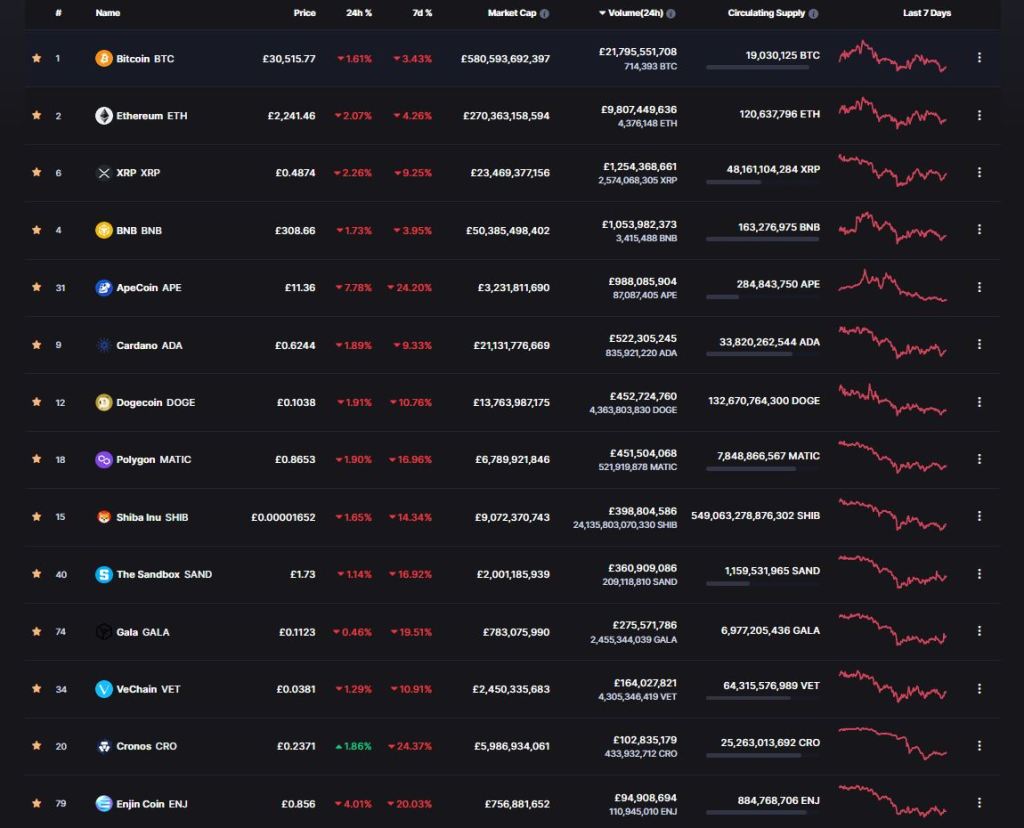Viewport: 1024px width, 828px height.
Task: Click the Bitcoin last 7 days sparkline chart
Action: tap(892, 56)
